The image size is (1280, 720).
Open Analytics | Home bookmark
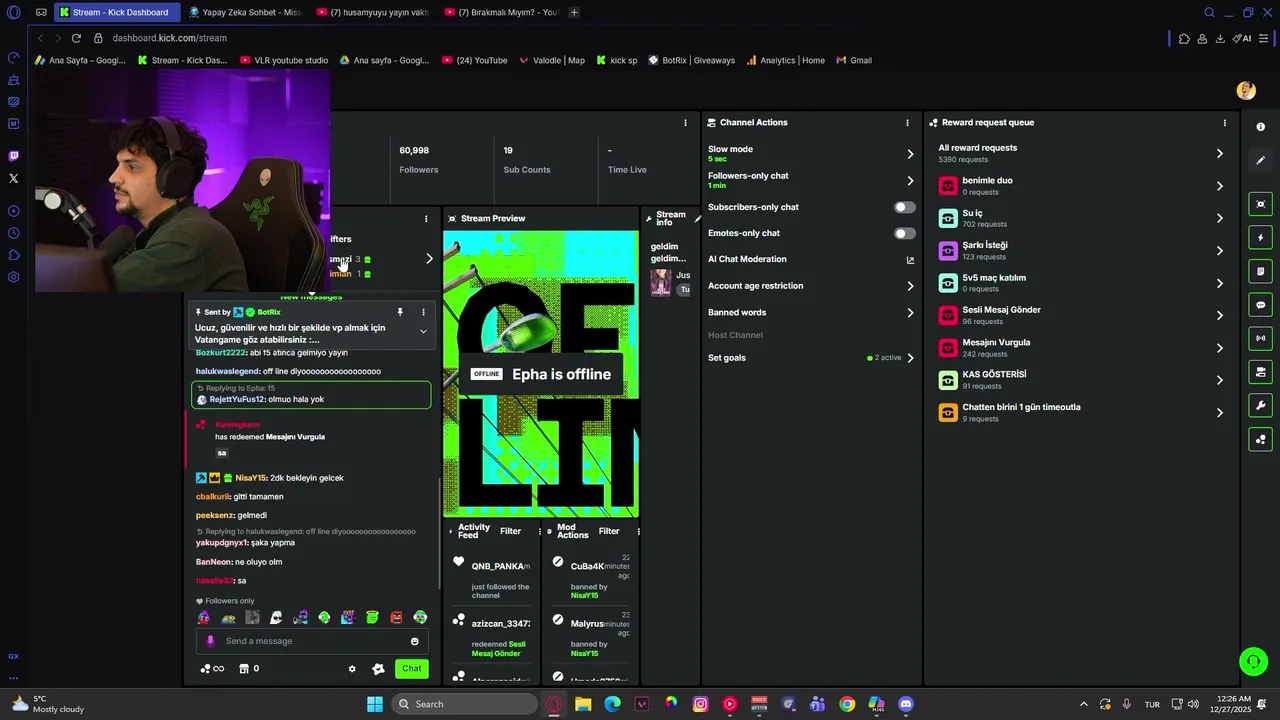pos(785,60)
